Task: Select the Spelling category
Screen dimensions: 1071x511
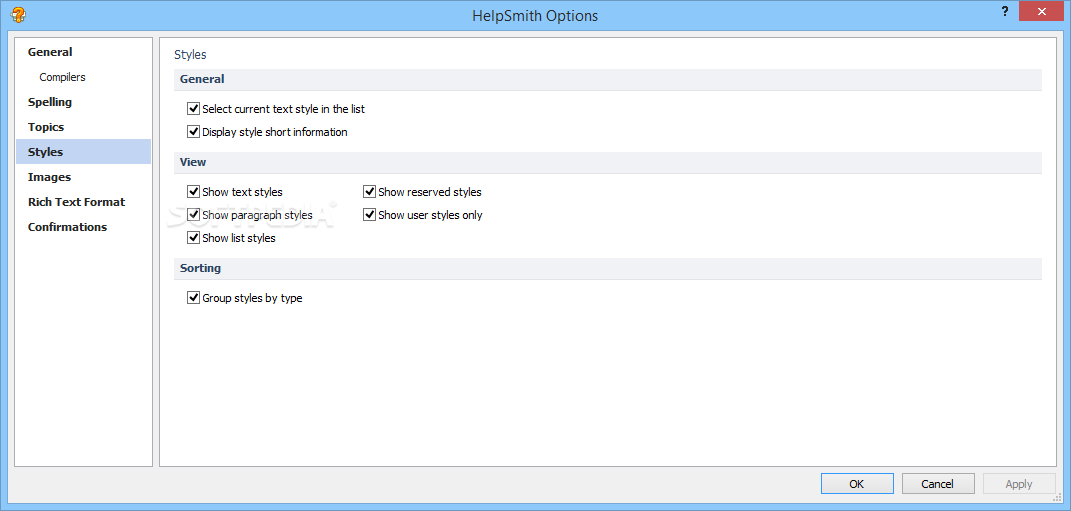Action: pos(83,102)
